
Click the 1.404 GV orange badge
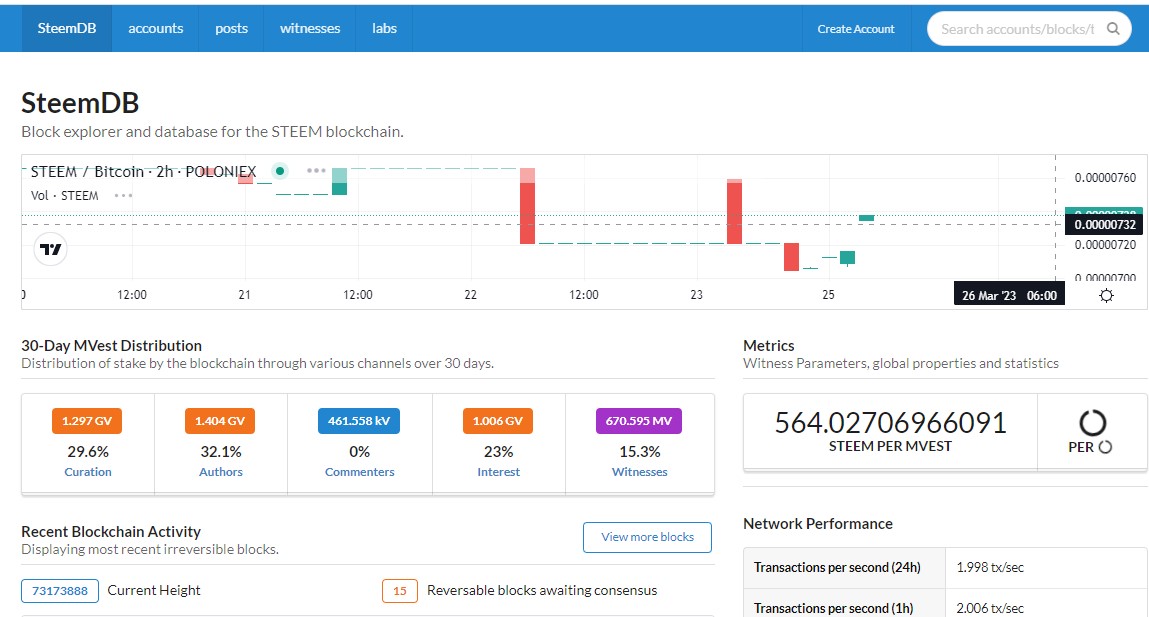click(x=220, y=421)
